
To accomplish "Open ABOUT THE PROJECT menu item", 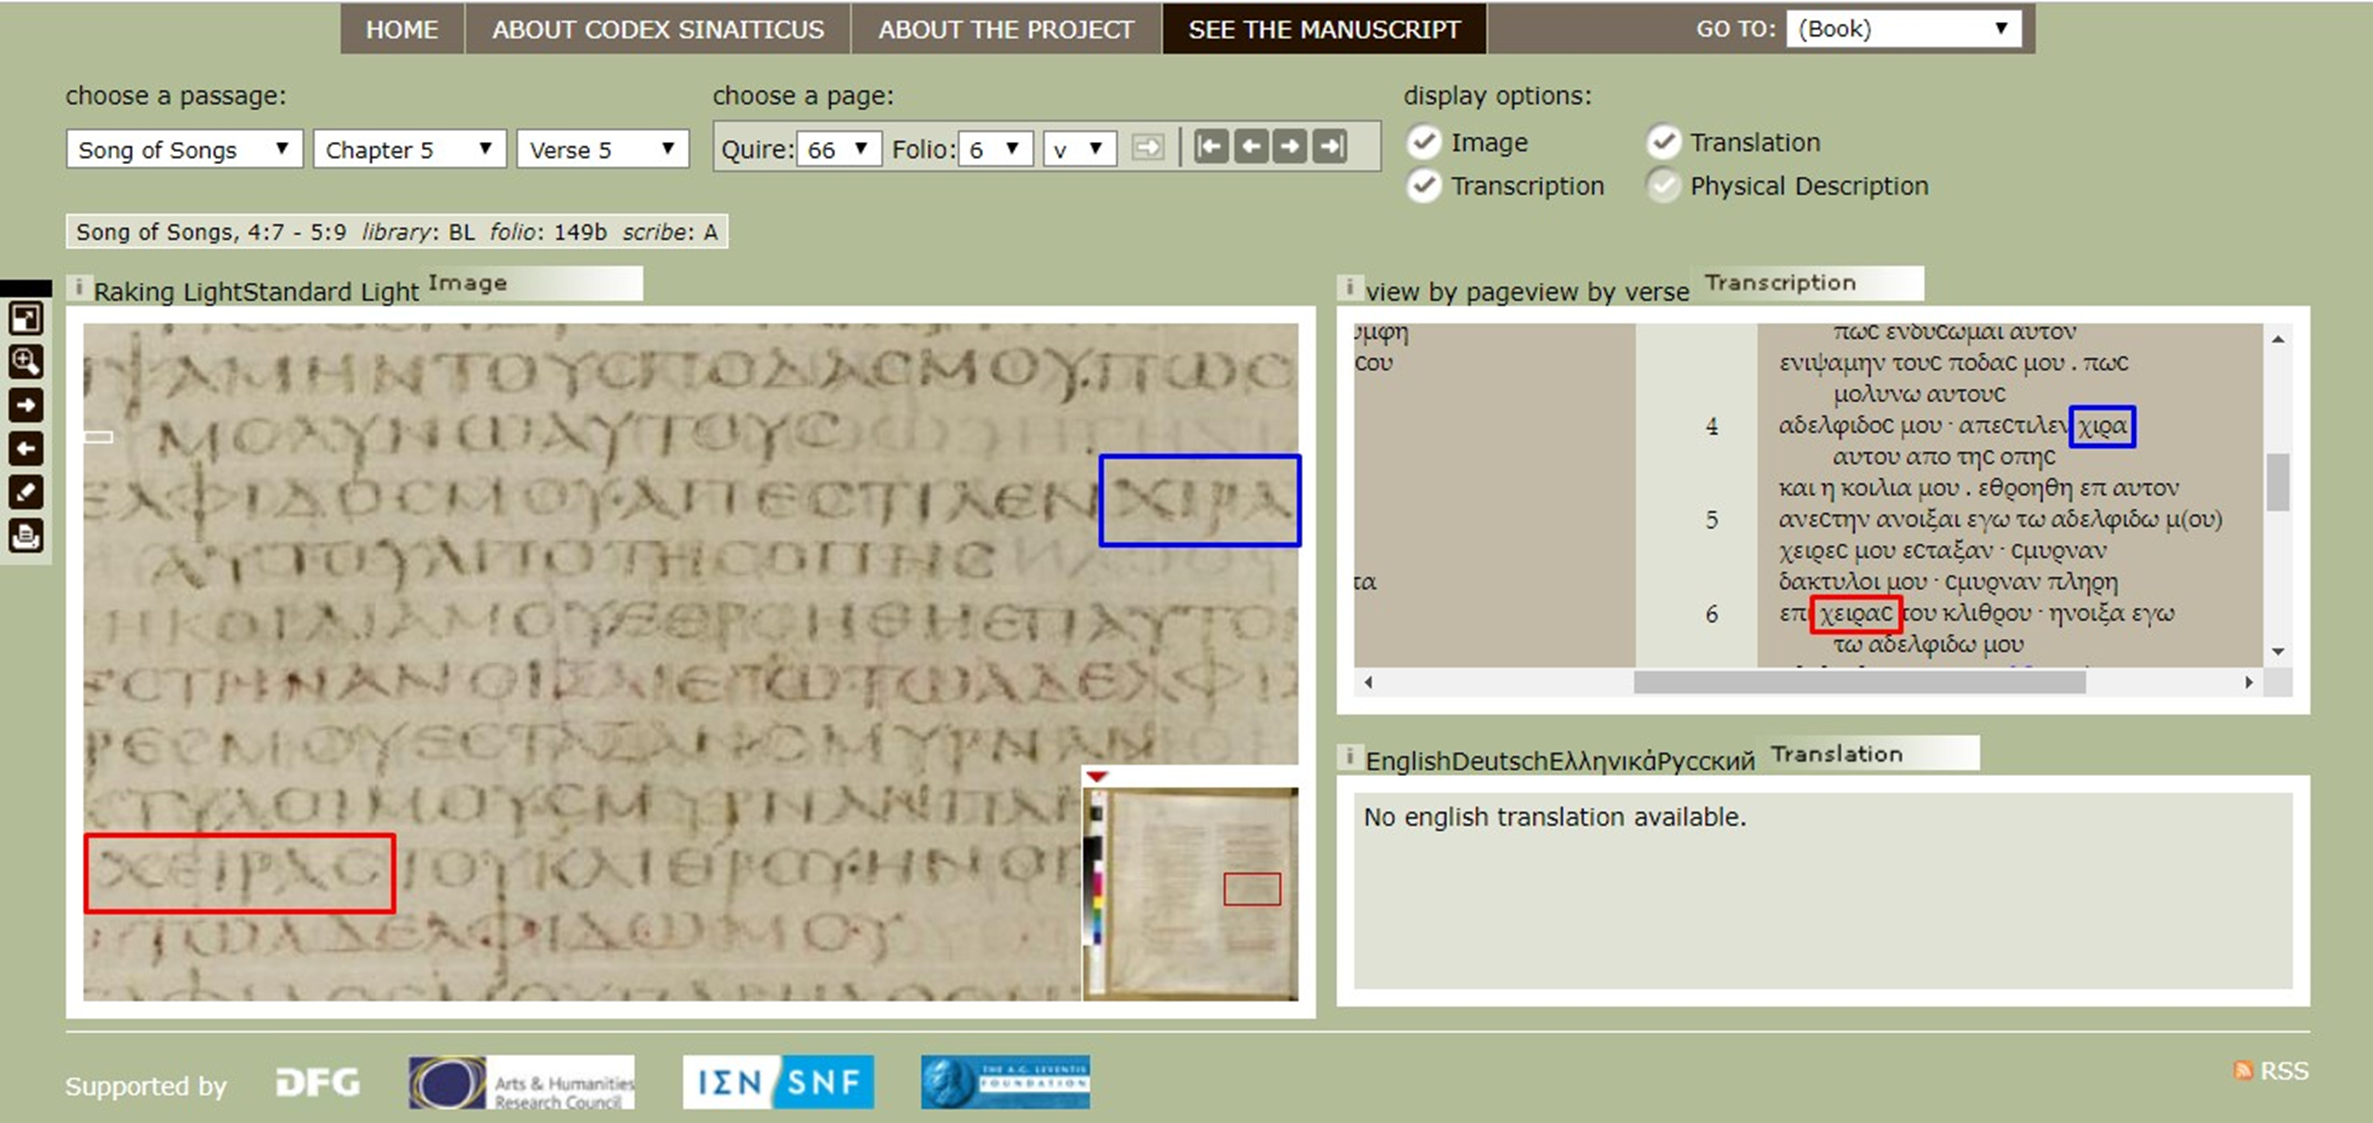I will click(1006, 29).
